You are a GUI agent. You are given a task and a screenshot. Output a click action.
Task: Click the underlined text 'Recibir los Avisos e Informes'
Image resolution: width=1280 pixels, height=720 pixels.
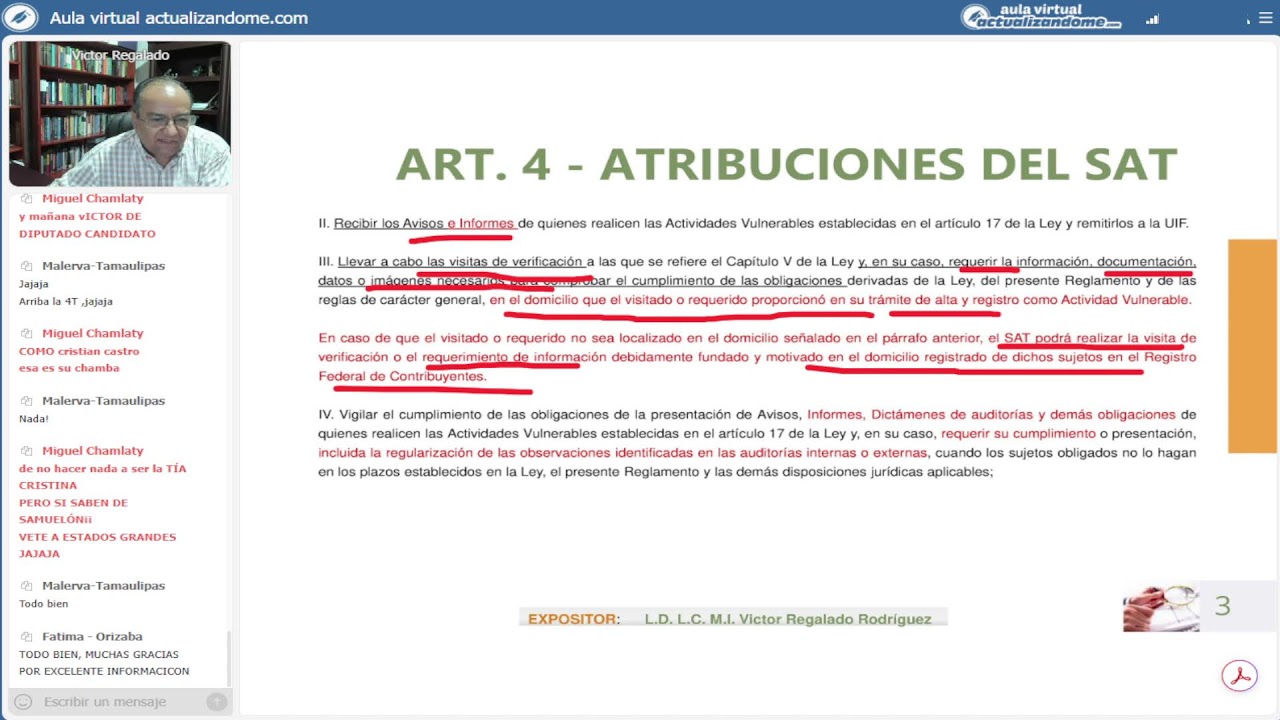424,224
